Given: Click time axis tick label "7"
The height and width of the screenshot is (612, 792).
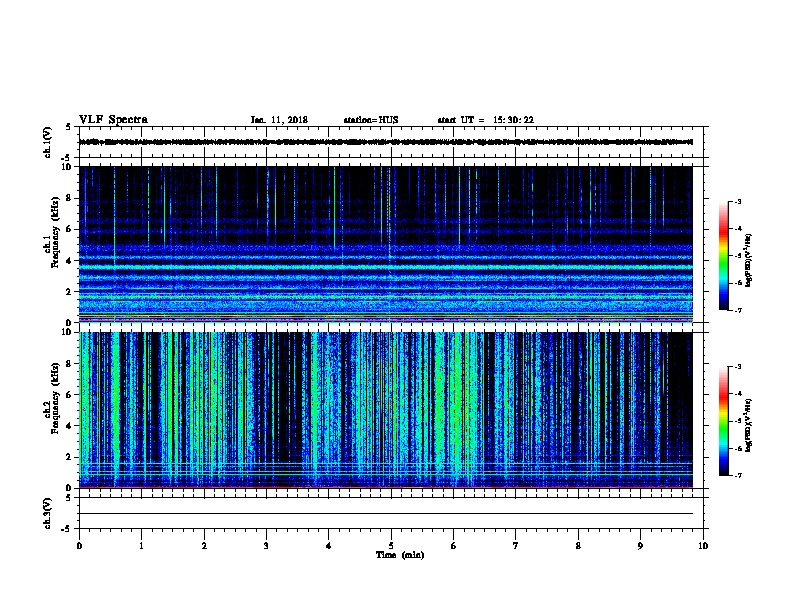Looking at the screenshot, I should pyautogui.click(x=516, y=546).
